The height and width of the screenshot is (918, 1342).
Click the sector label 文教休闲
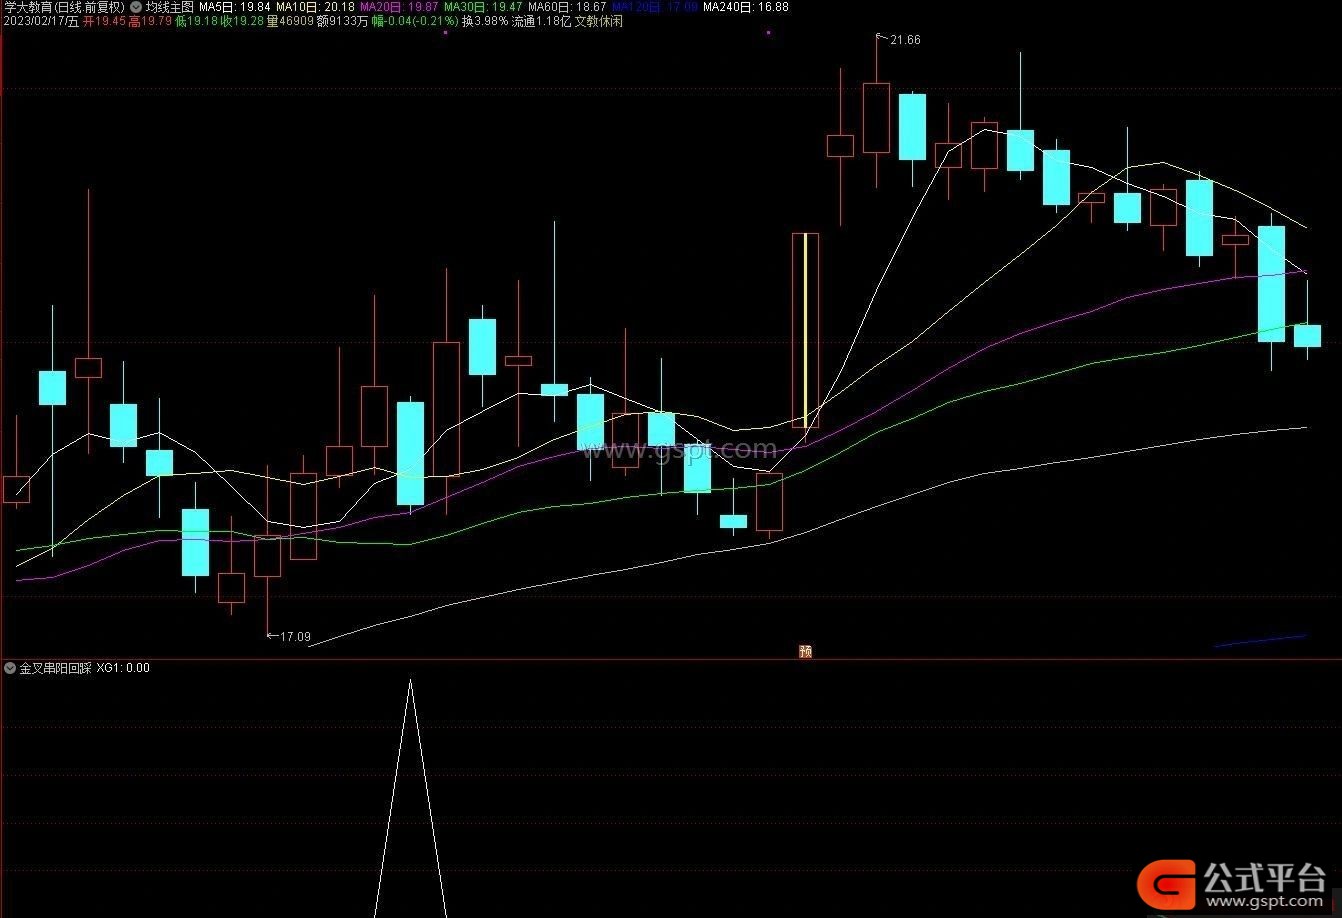point(598,21)
